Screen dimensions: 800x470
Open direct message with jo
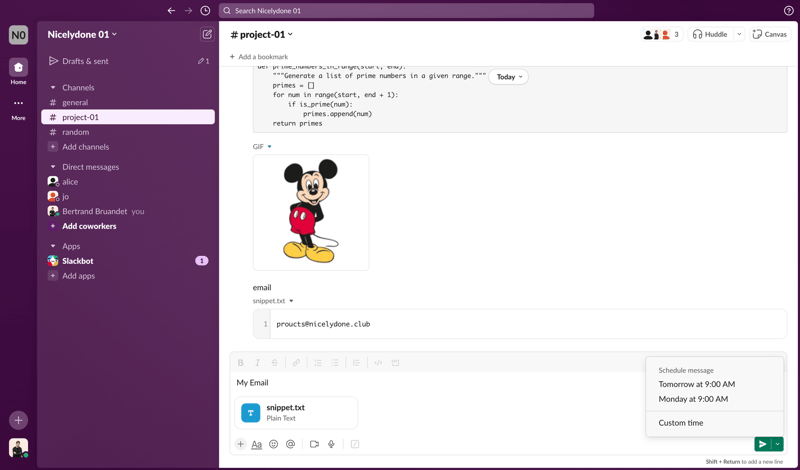128,196
